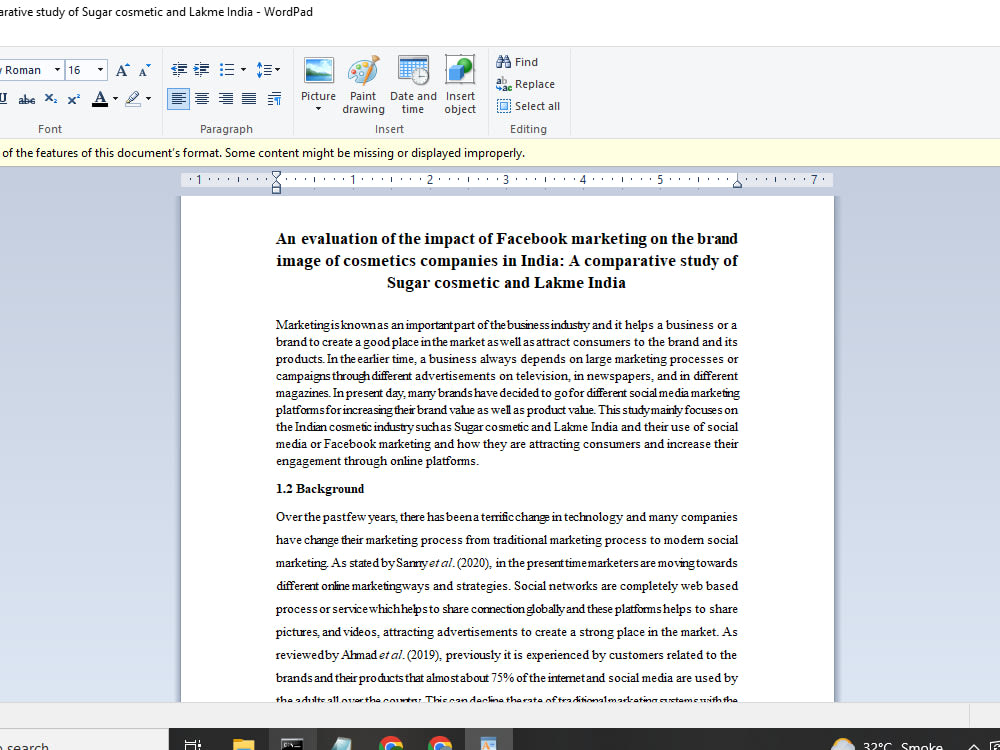The height and width of the screenshot is (750, 1000).
Task: Expand the bullet list style dropdown
Action: (243, 70)
